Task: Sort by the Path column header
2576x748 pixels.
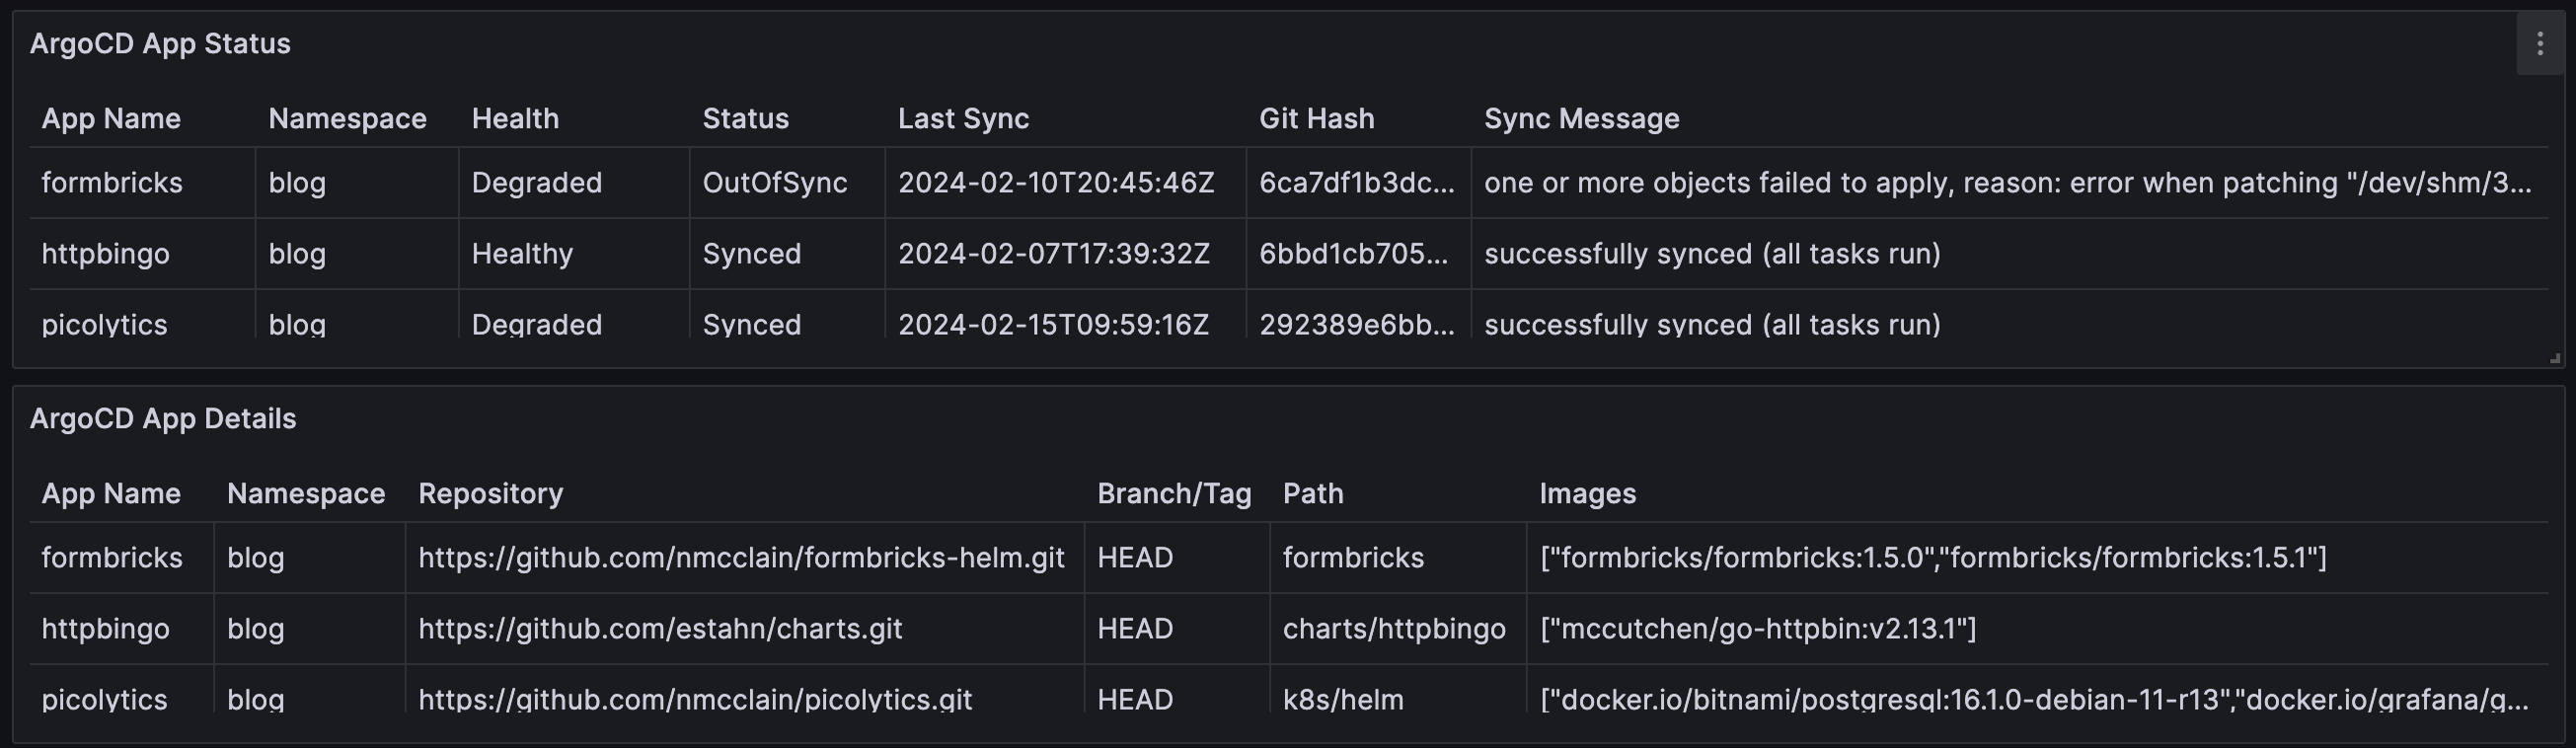Action: (1313, 494)
